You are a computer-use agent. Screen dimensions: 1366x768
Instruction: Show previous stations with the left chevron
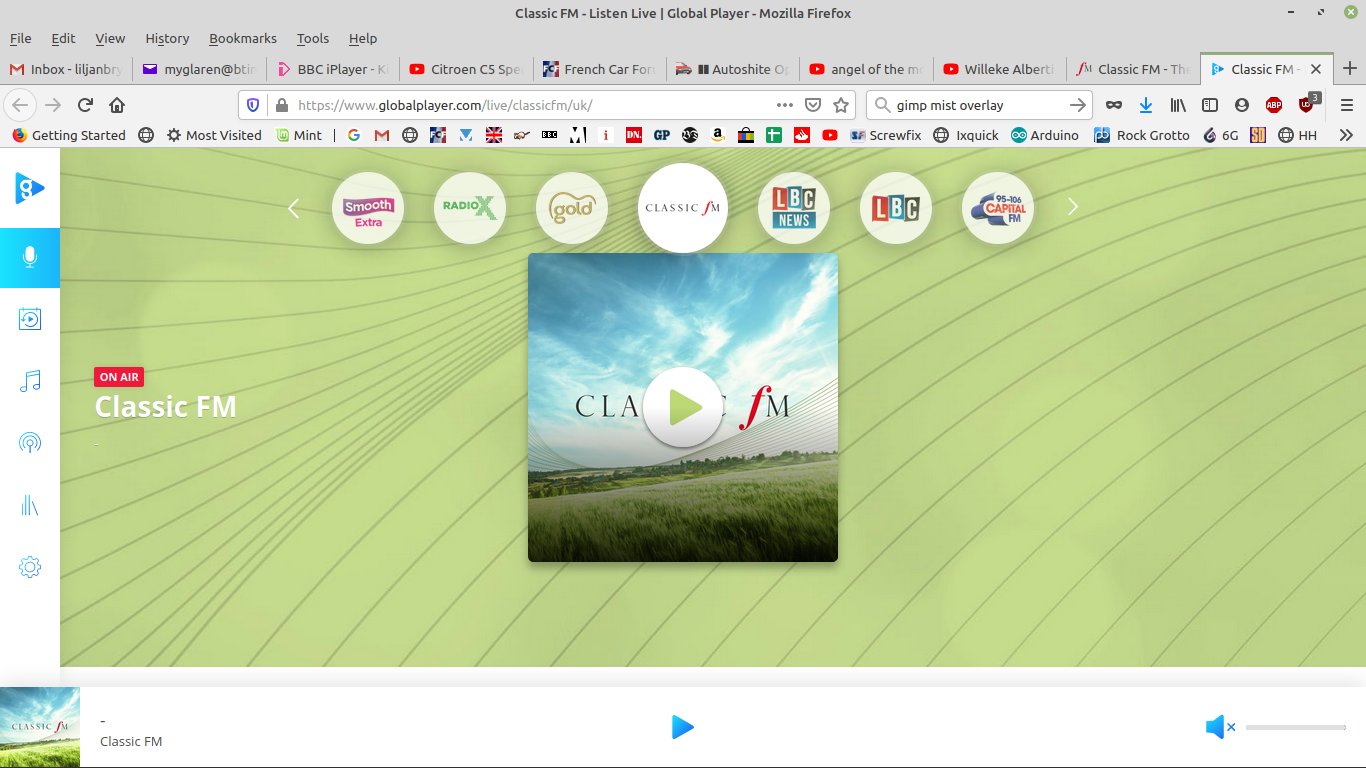(x=293, y=208)
